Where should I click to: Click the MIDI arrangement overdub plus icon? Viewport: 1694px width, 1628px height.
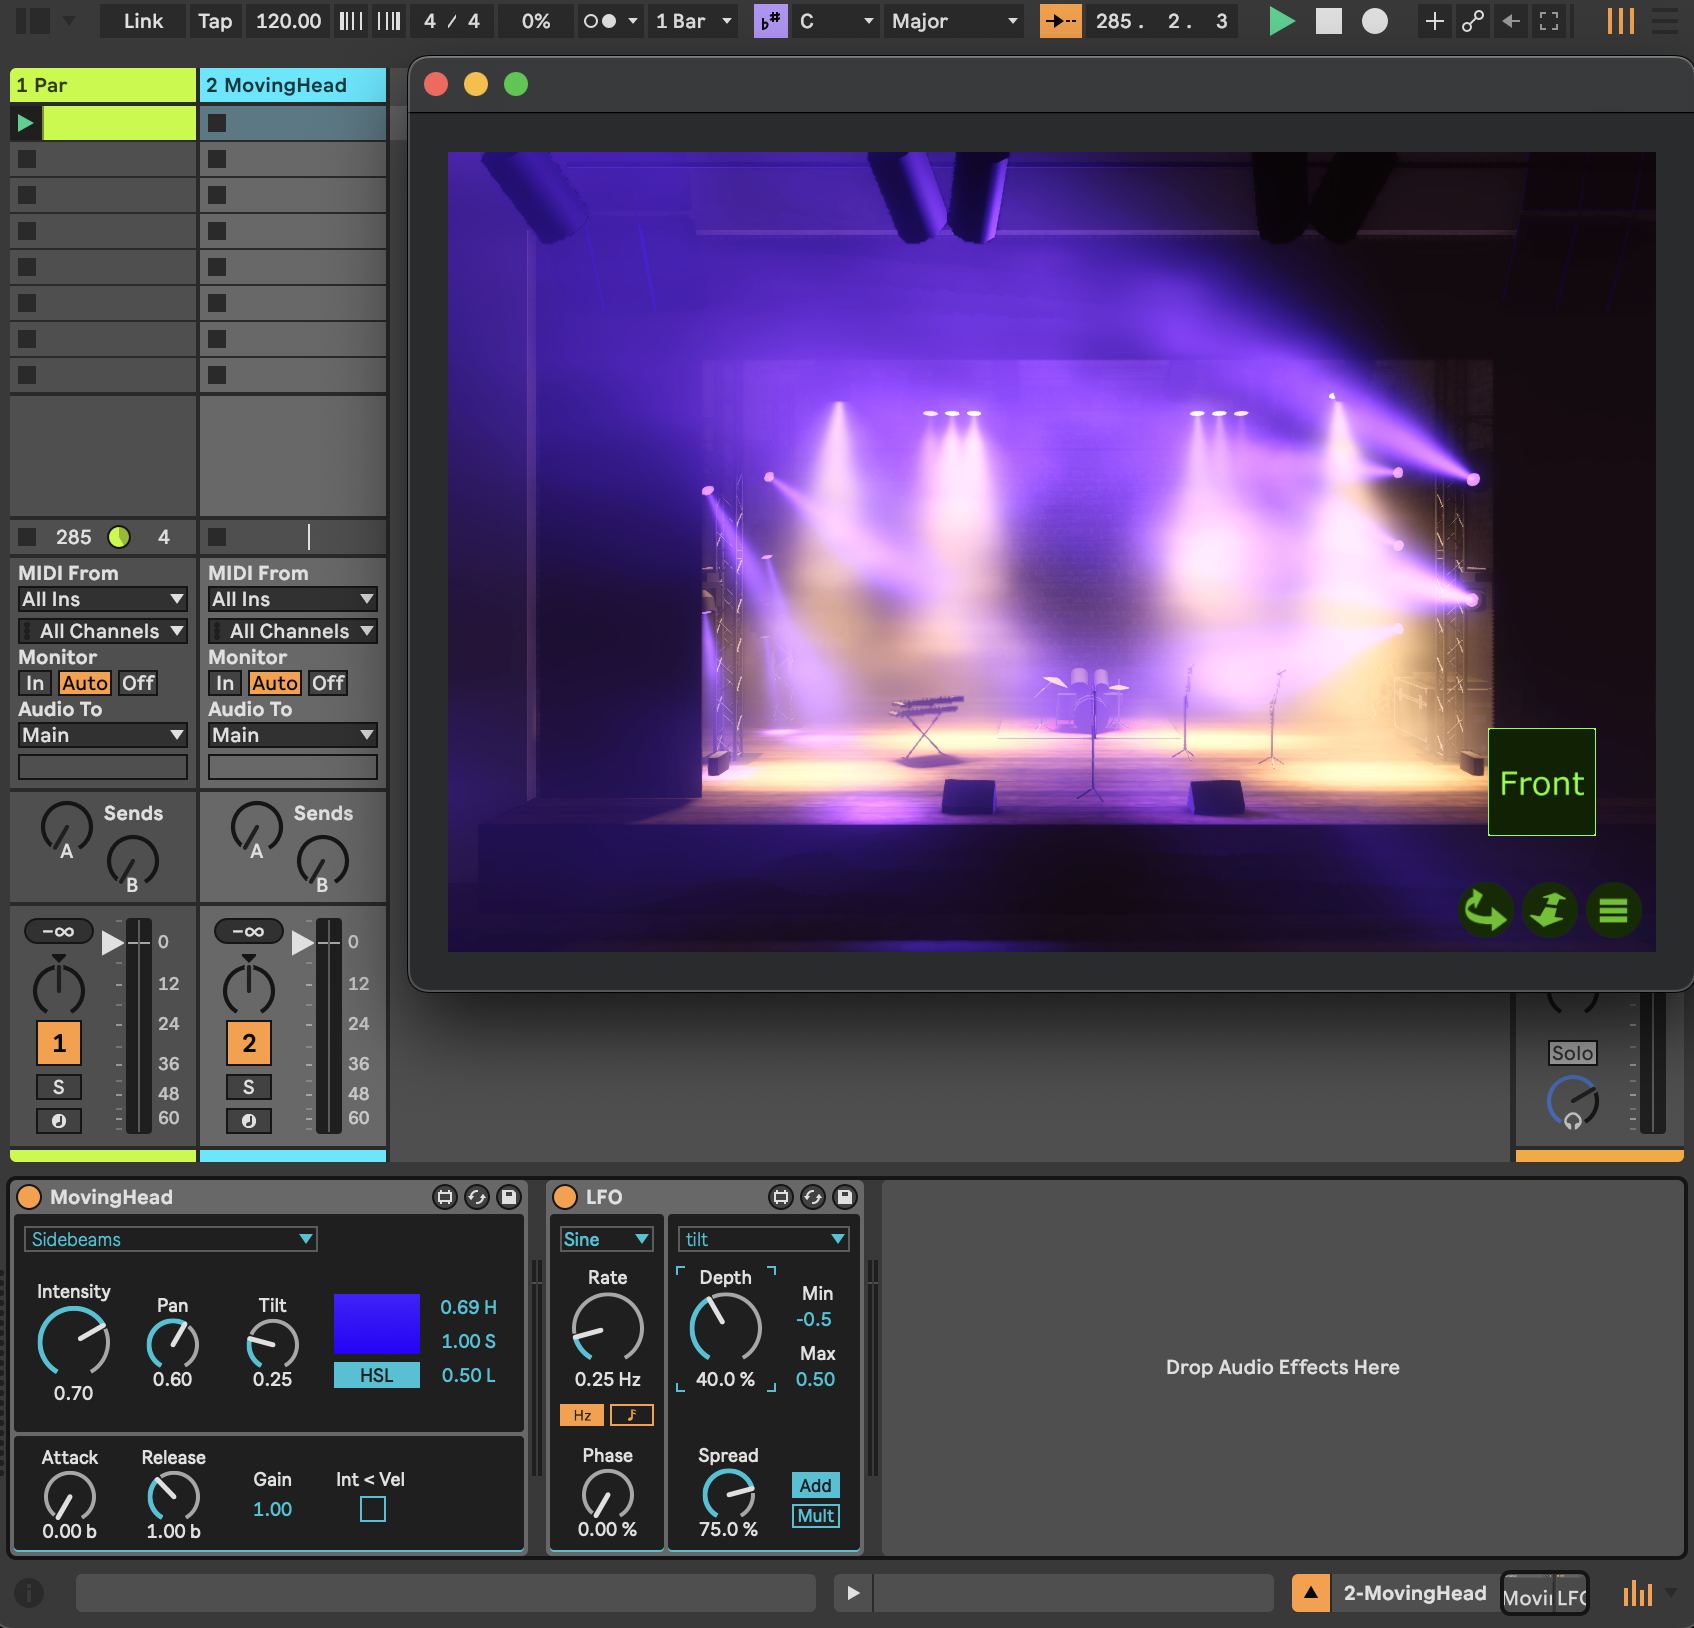(1434, 21)
